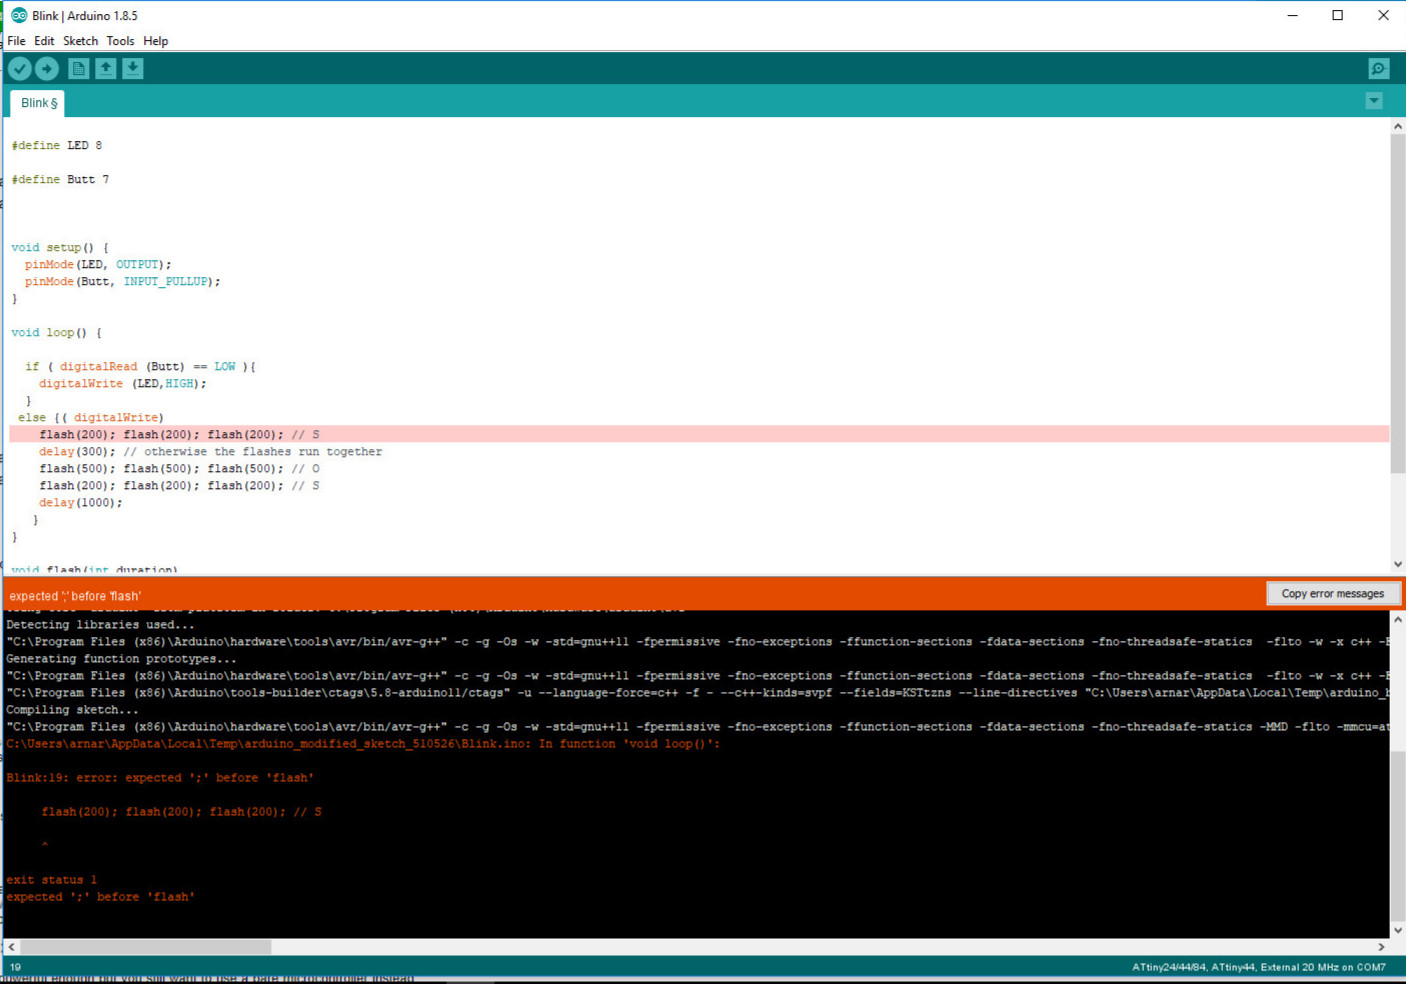Open the File menu
The width and height of the screenshot is (1406, 984).
[x=16, y=41]
